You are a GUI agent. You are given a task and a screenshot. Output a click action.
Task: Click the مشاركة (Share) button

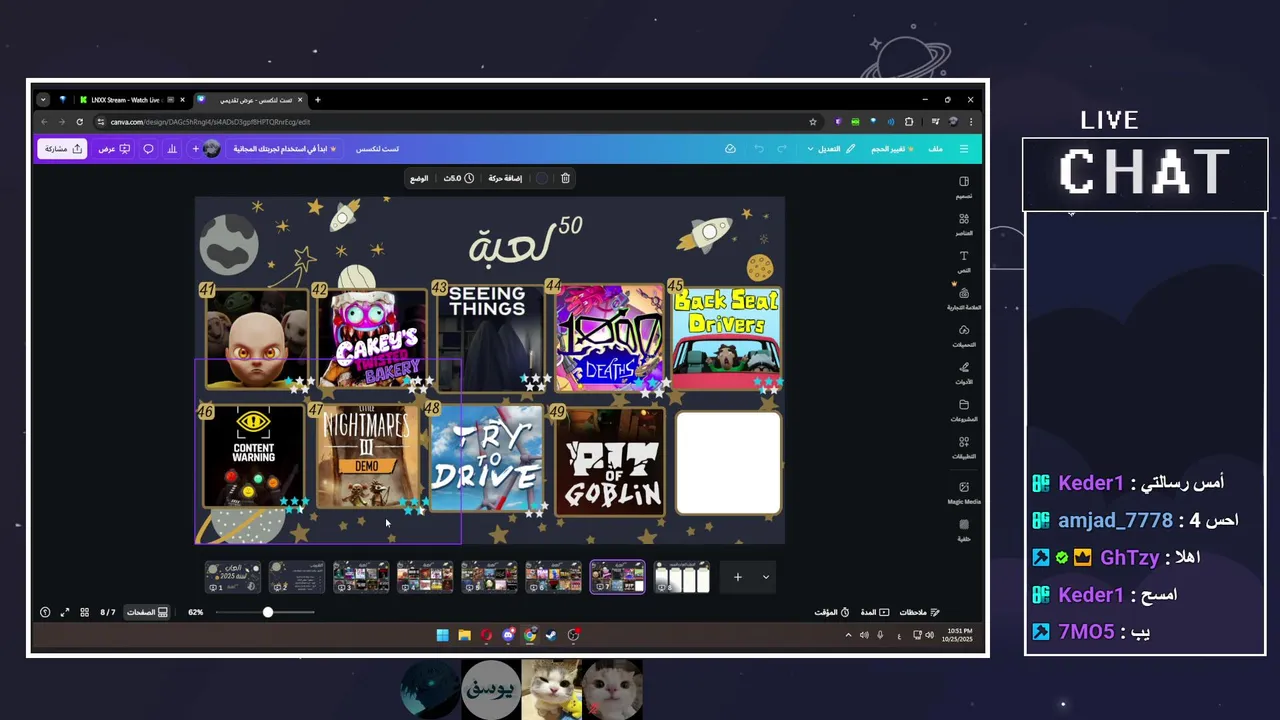tap(62, 149)
